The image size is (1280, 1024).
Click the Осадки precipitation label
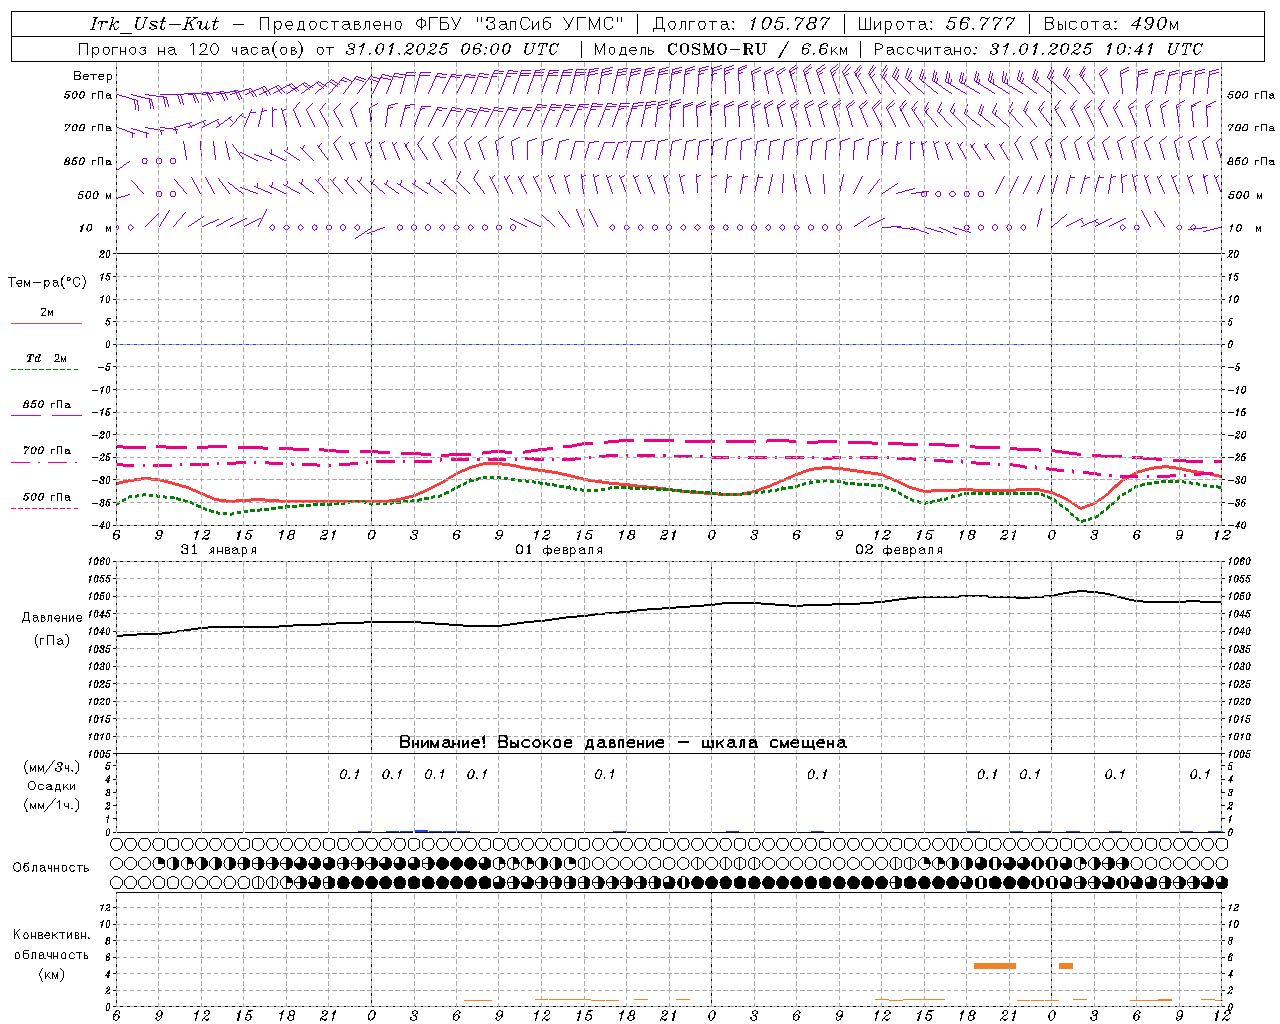52,786
